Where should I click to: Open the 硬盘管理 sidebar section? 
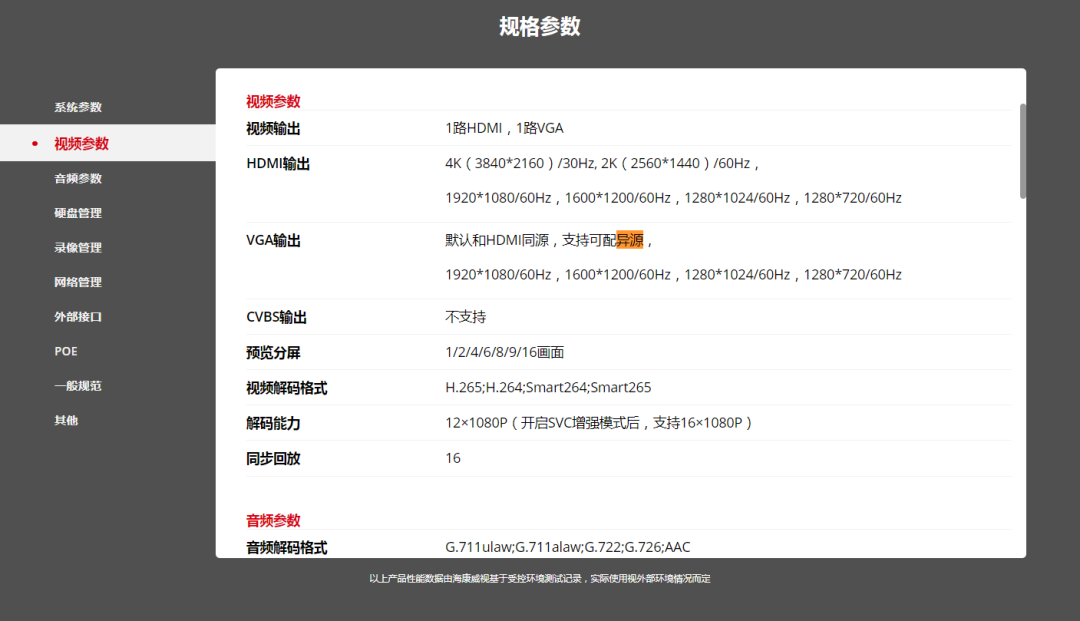(78, 213)
